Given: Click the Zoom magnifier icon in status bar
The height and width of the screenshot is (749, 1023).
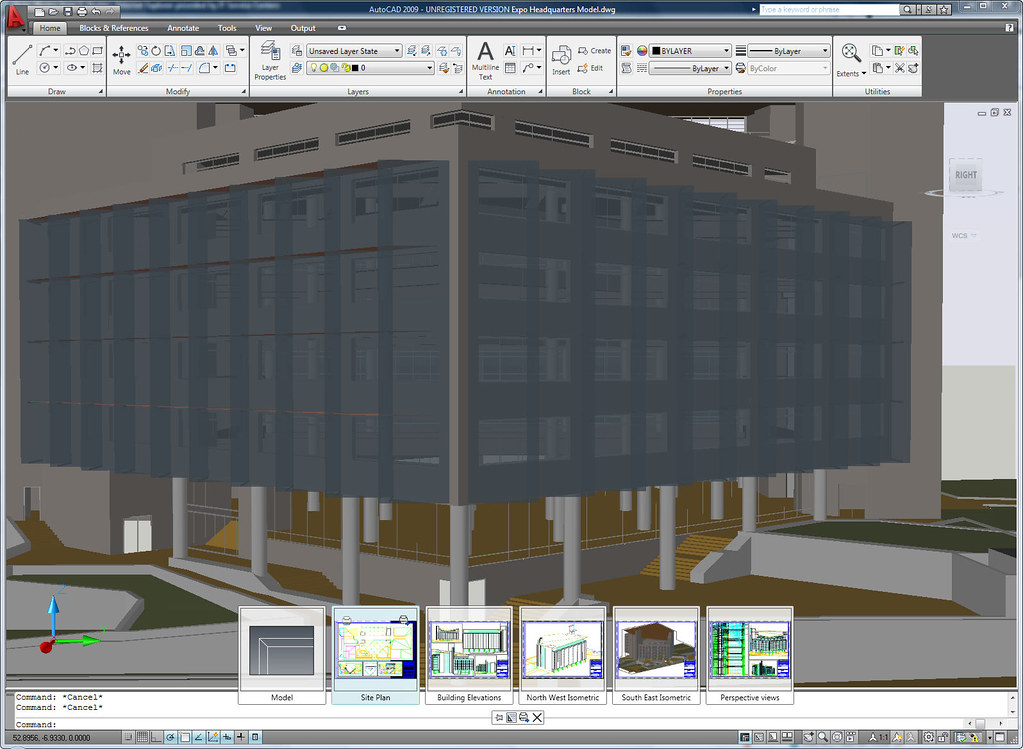Looking at the screenshot, I should click(x=823, y=738).
